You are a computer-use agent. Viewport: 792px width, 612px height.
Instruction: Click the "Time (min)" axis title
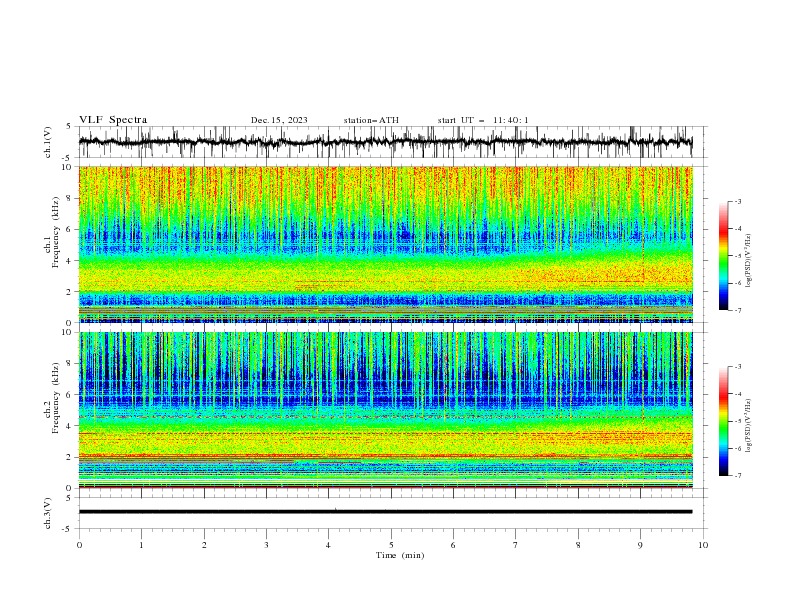[400, 555]
